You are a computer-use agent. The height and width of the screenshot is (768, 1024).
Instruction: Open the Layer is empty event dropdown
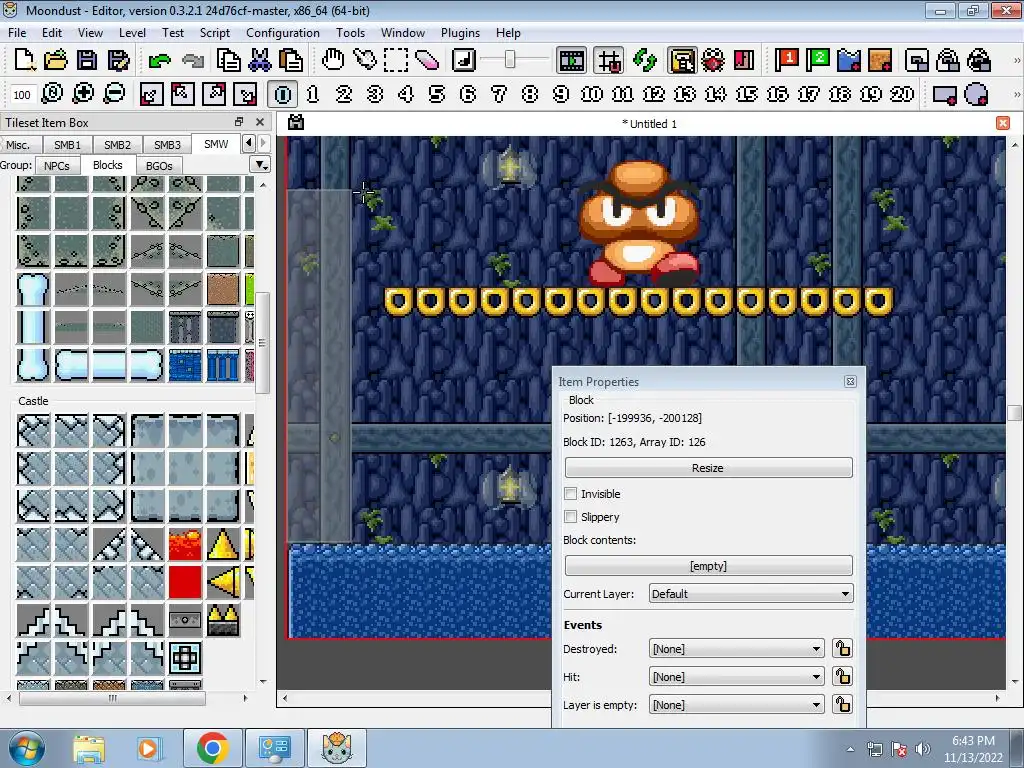[737, 705]
